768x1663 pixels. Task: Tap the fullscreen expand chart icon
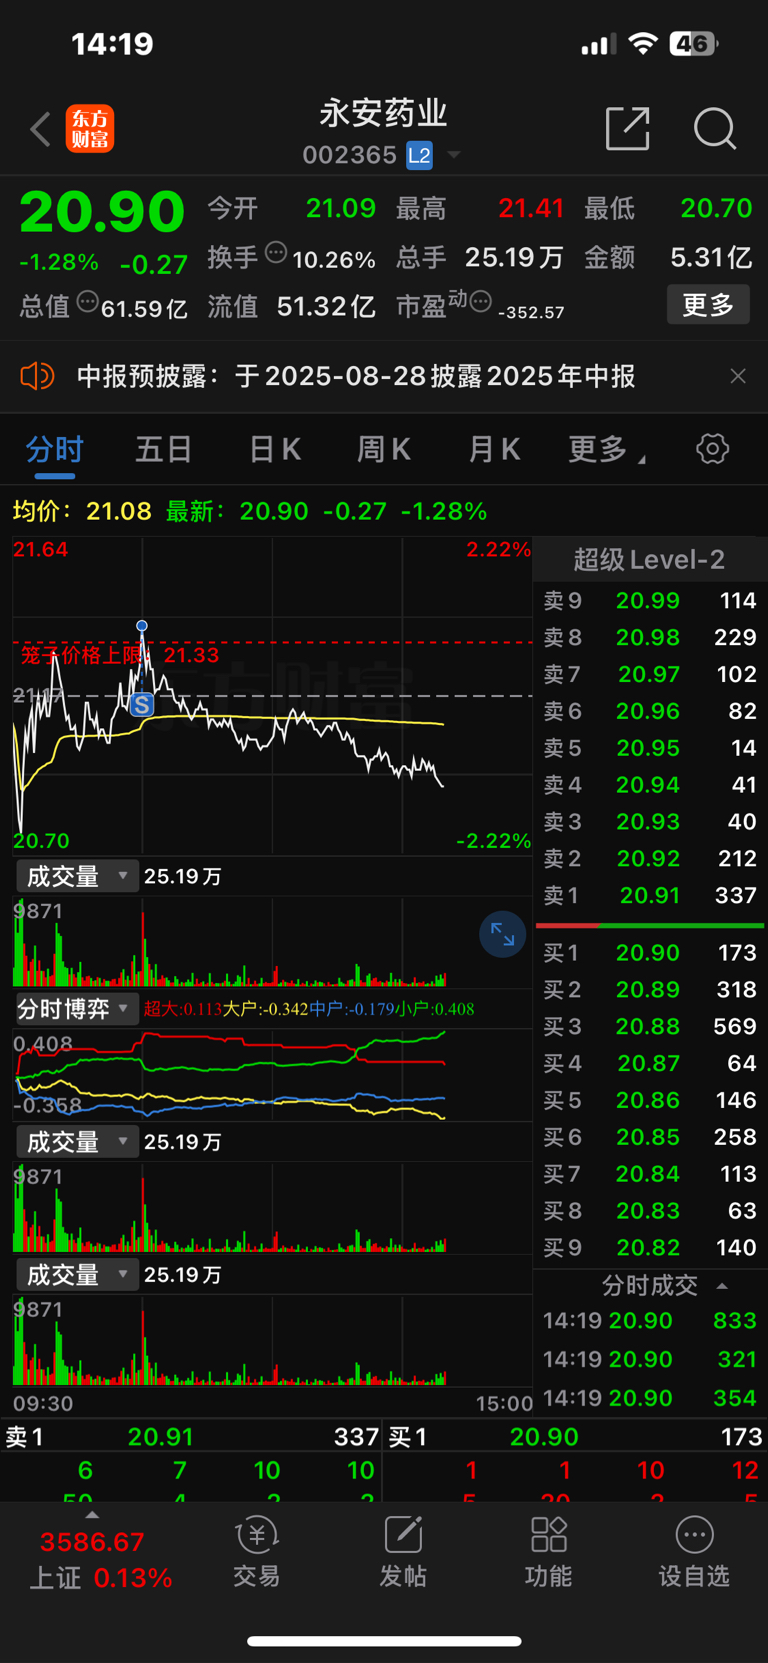coord(502,935)
